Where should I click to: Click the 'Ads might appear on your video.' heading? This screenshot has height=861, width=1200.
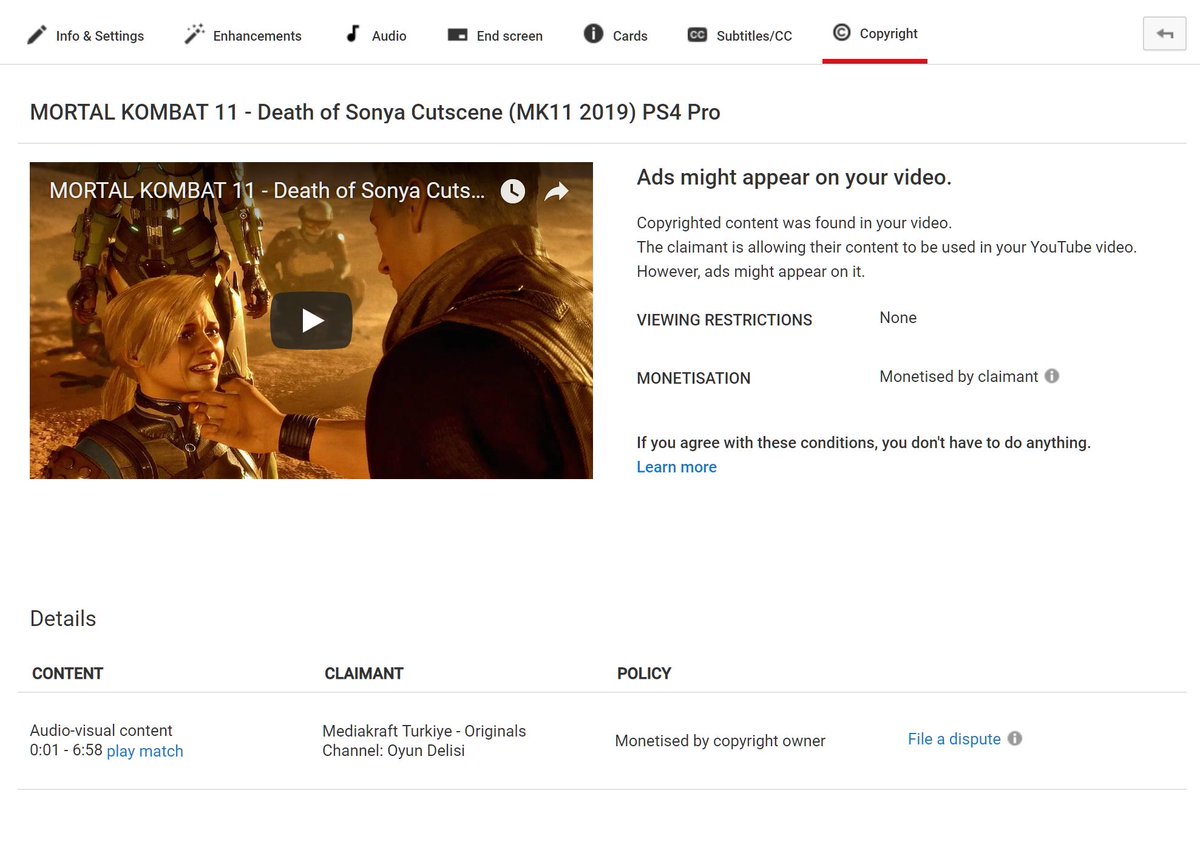point(794,178)
